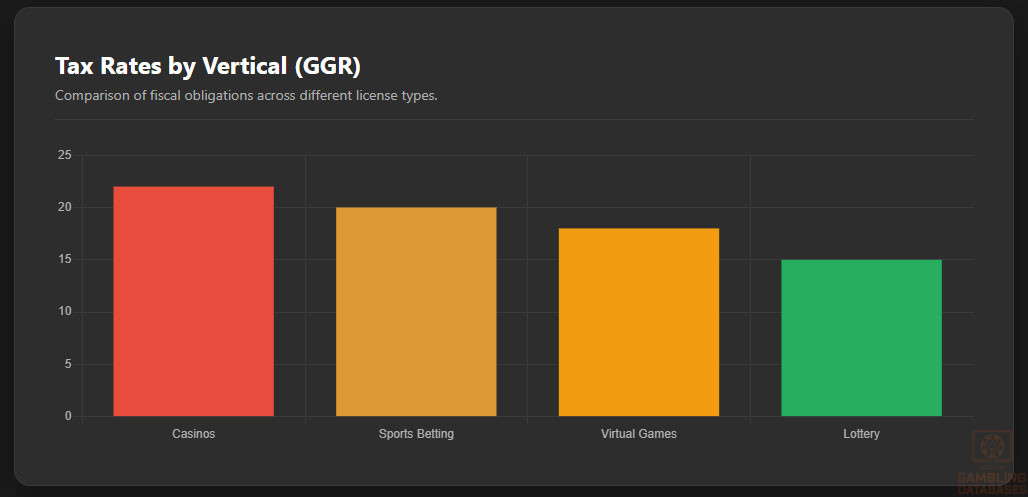
Task: Click the 10 y-axis tick label
Action: click(65, 312)
